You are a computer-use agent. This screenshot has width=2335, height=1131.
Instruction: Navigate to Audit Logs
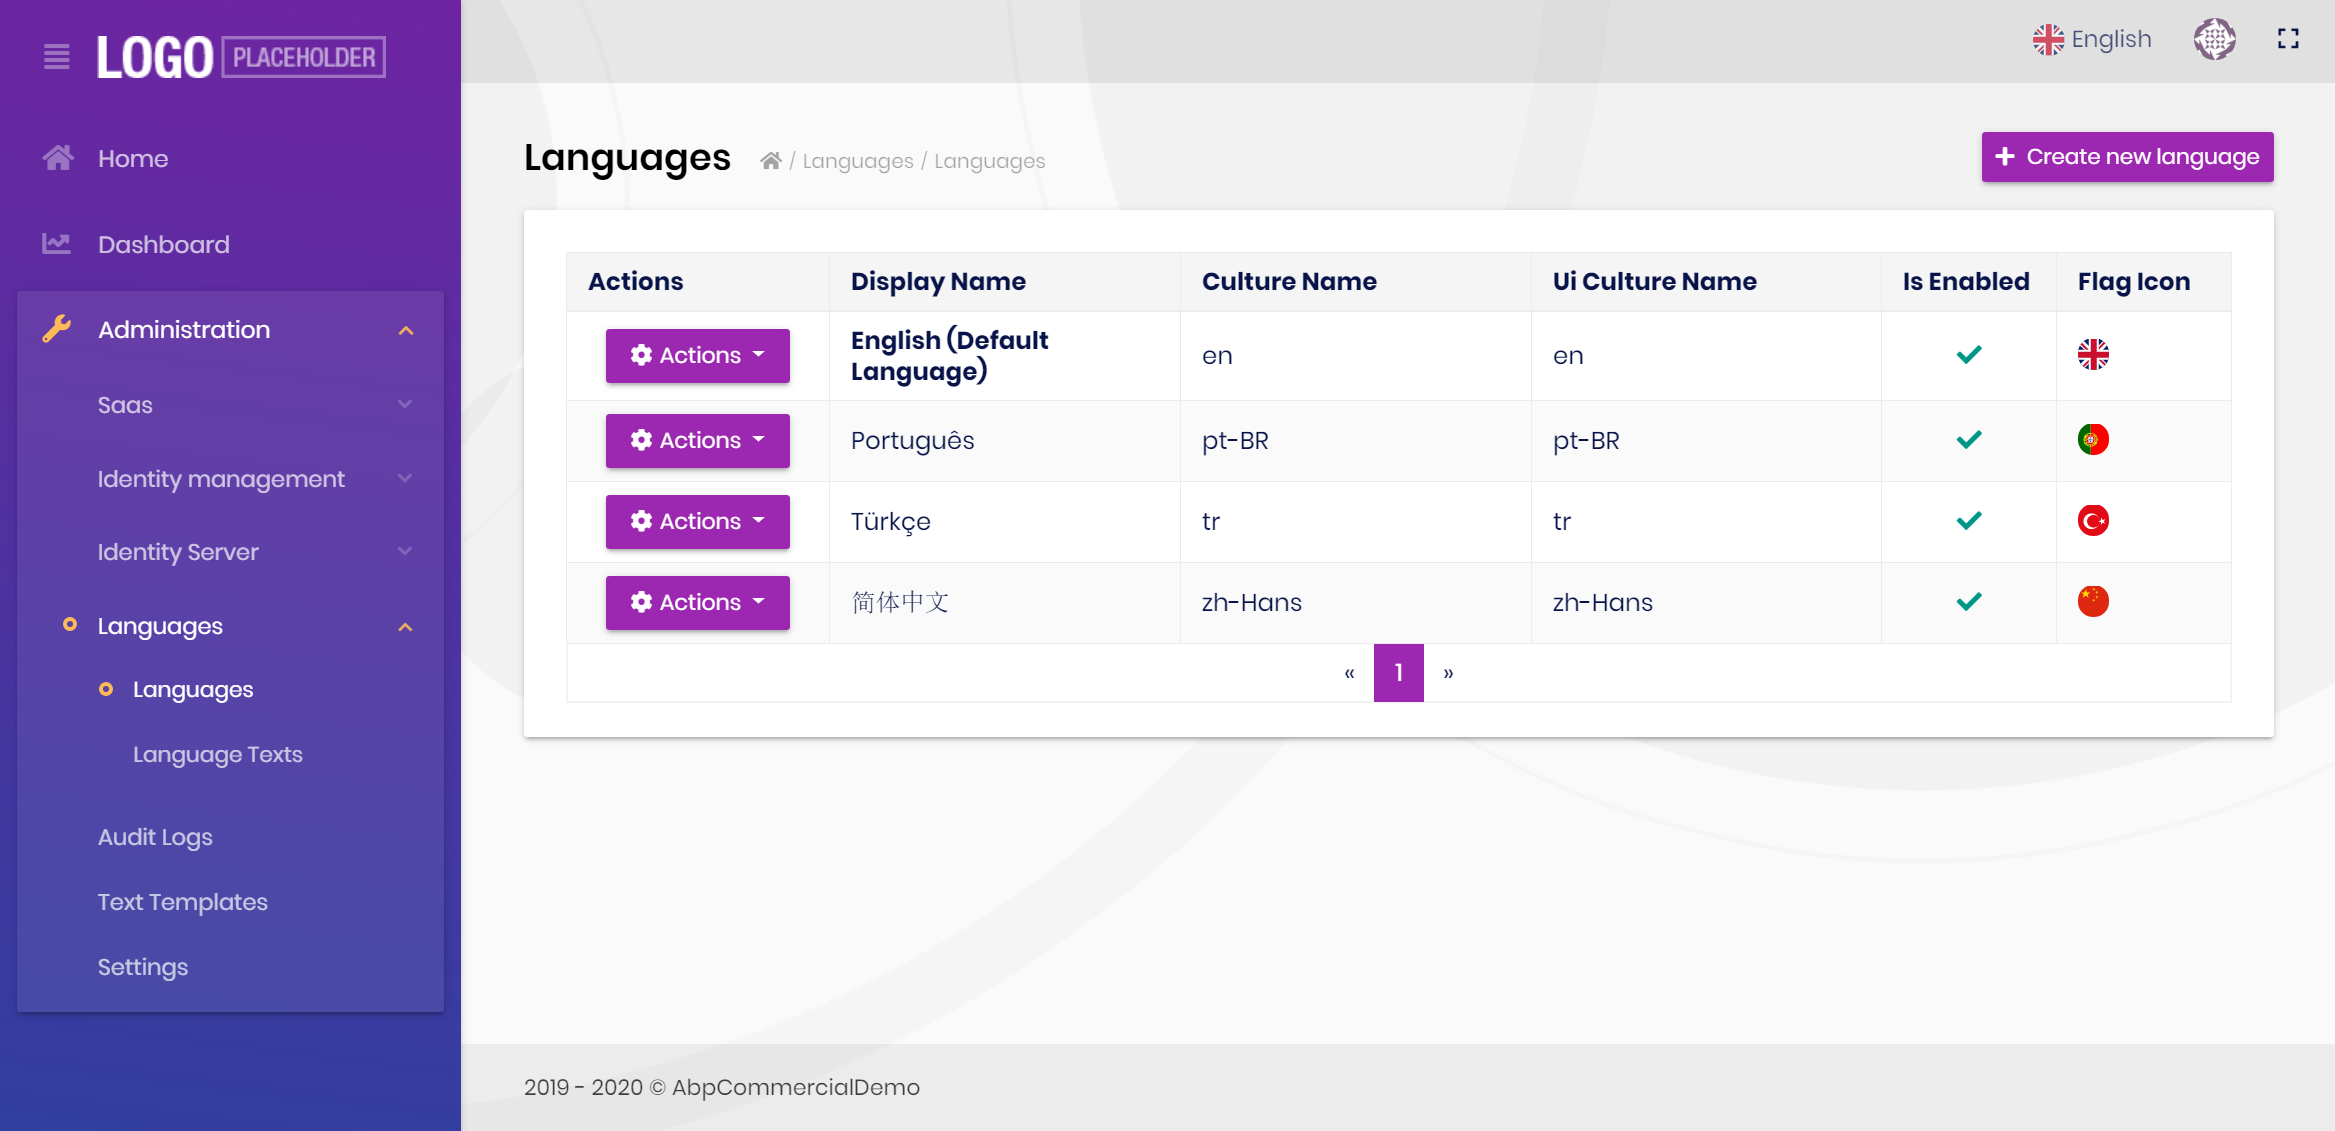(155, 837)
